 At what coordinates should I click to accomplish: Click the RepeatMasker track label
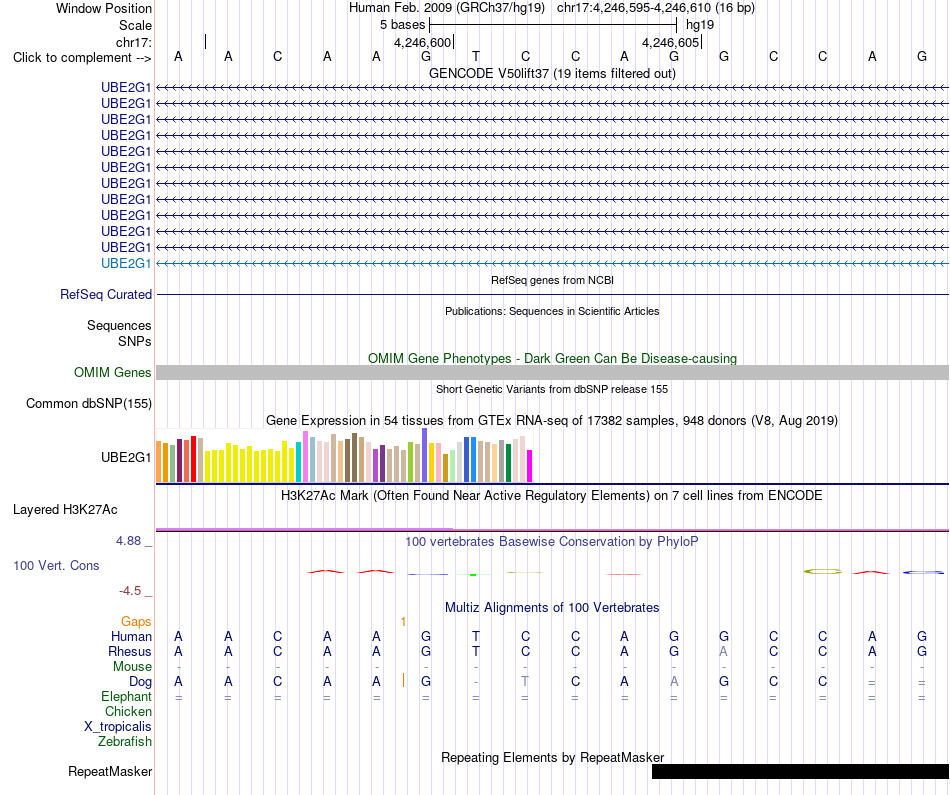tap(110, 771)
